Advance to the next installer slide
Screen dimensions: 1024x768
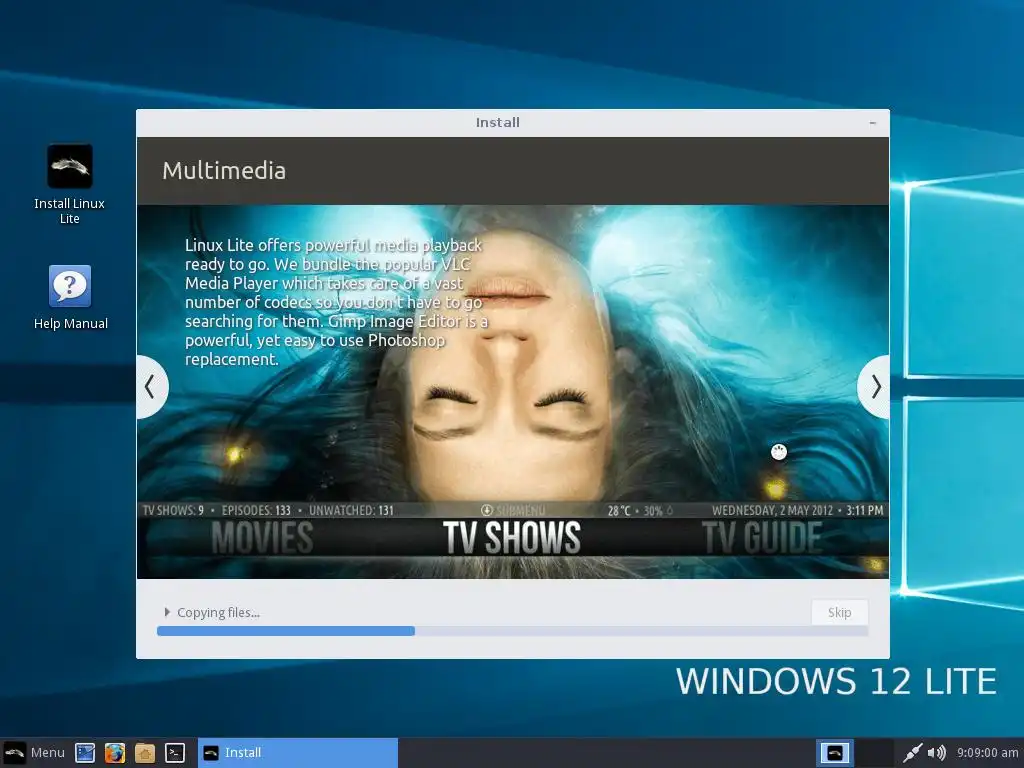[x=874, y=387]
